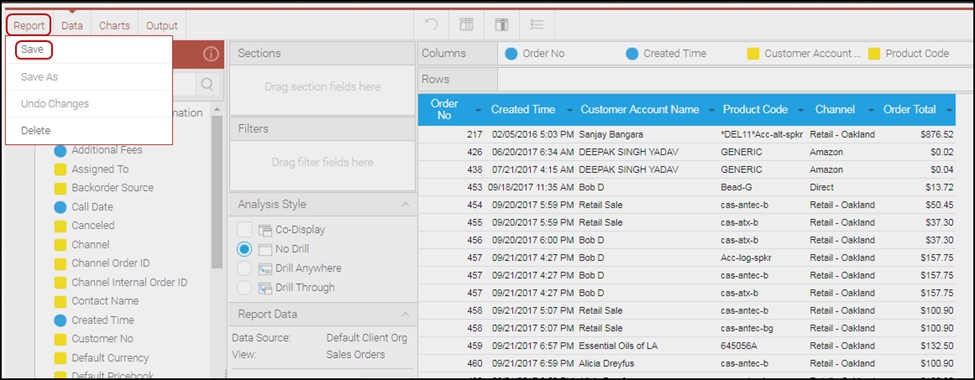975x380 pixels.
Task: Open Order Total column header dropdown
Action: click(949, 110)
